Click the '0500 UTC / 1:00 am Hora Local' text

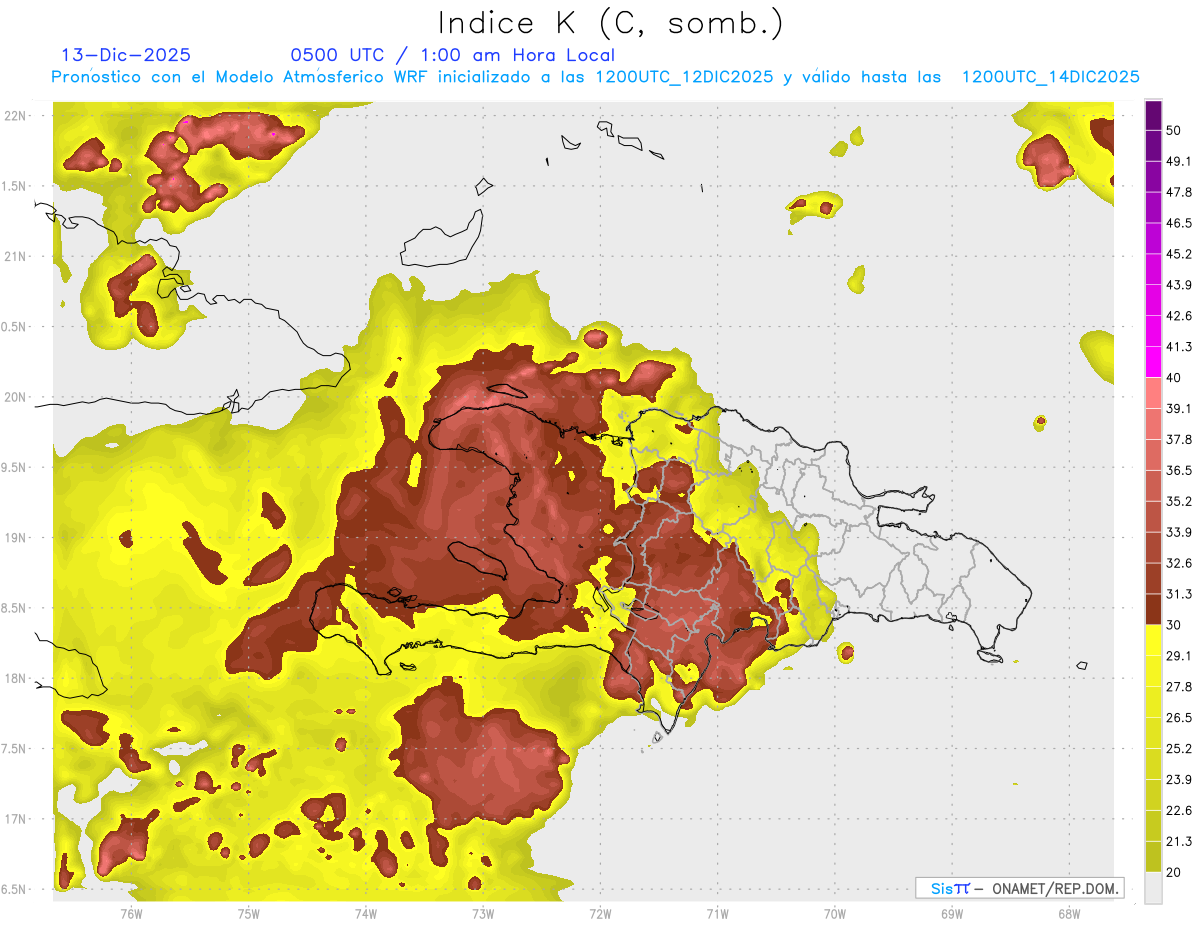click(x=452, y=55)
